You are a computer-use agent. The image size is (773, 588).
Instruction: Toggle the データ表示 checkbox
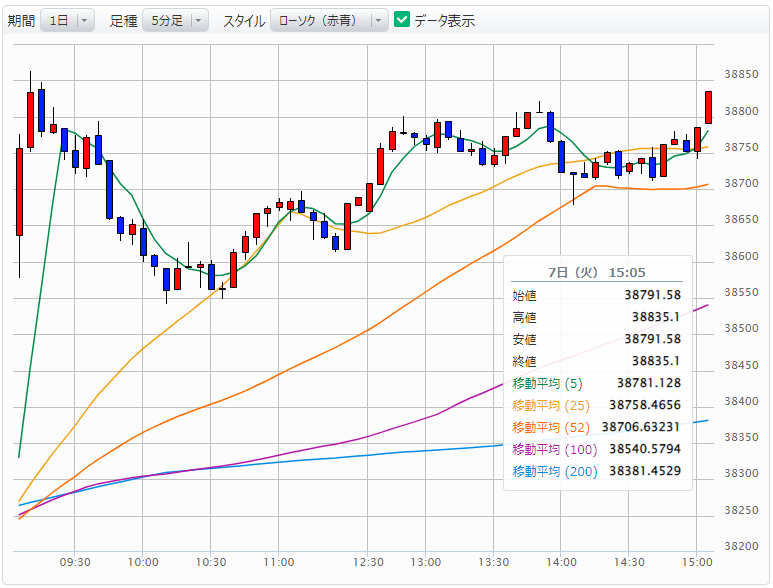(x=402, y=20)
